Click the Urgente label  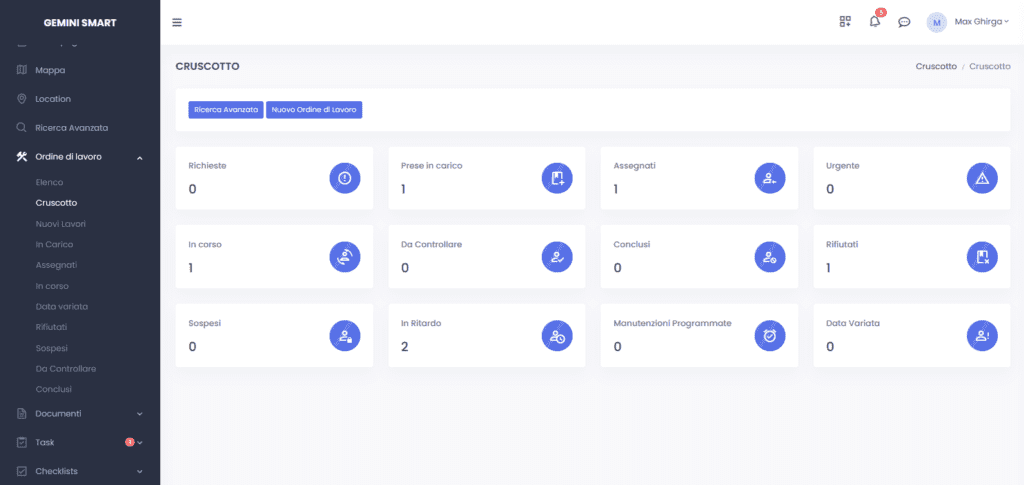pos(842,166)
